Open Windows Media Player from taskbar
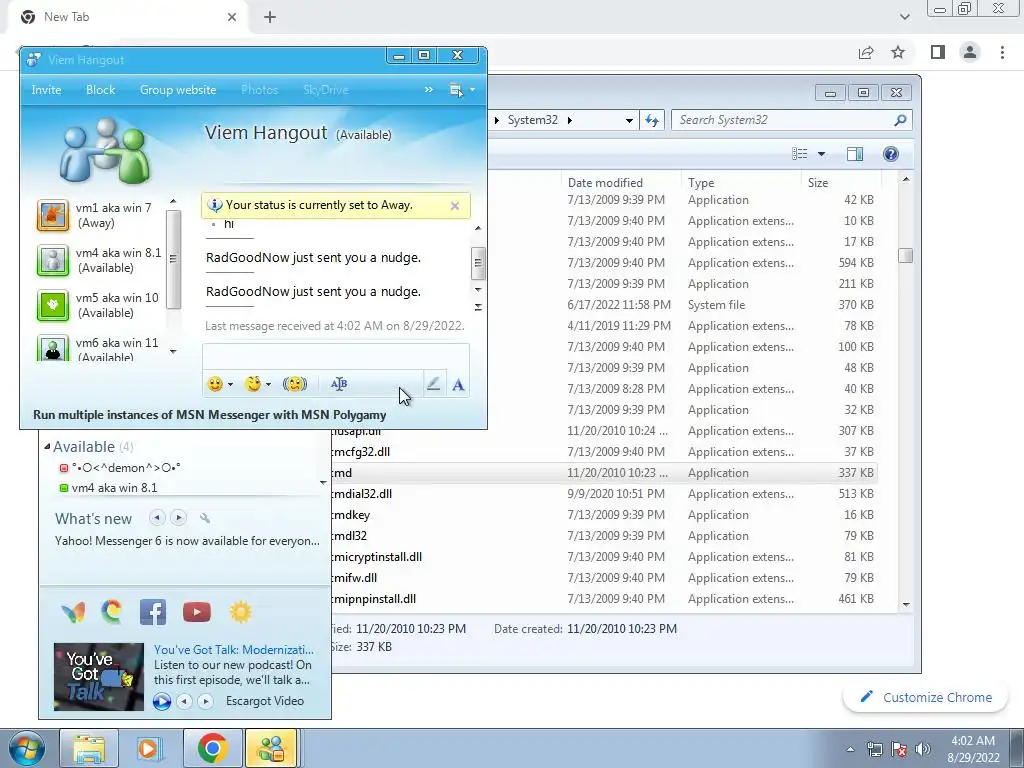This screenshot has height=768, width=1024. point(148,748)
